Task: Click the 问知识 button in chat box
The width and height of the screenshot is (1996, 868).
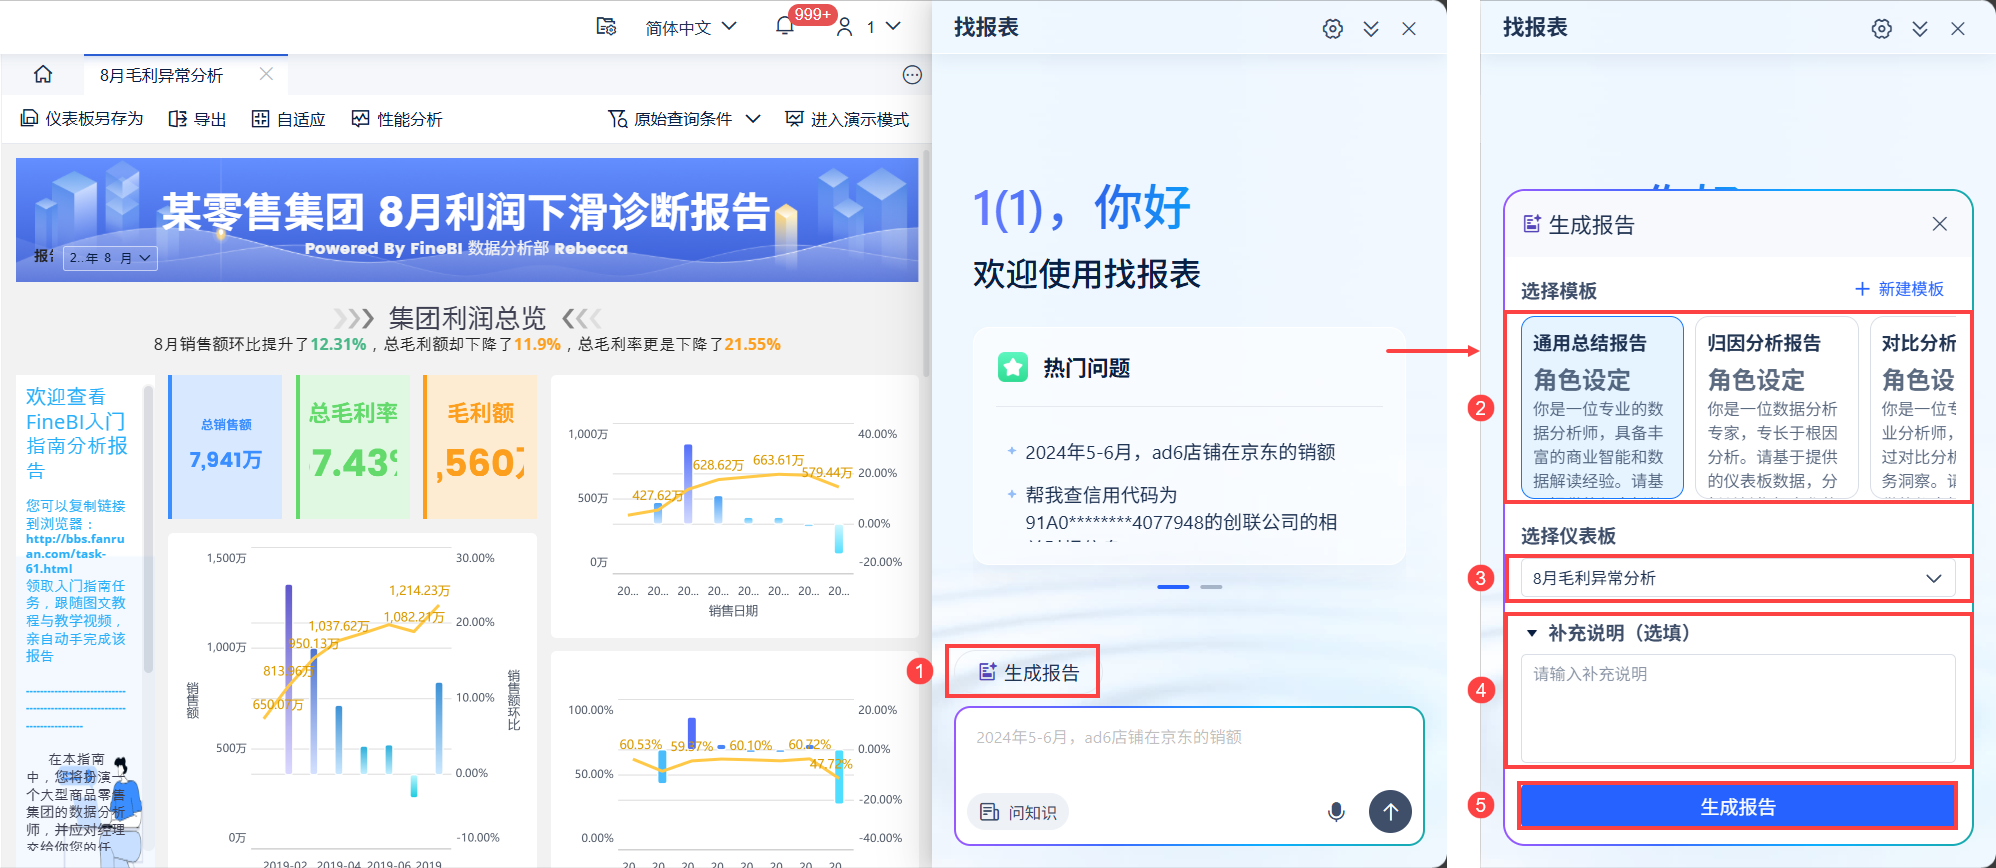Action: tap(1018, 812)
